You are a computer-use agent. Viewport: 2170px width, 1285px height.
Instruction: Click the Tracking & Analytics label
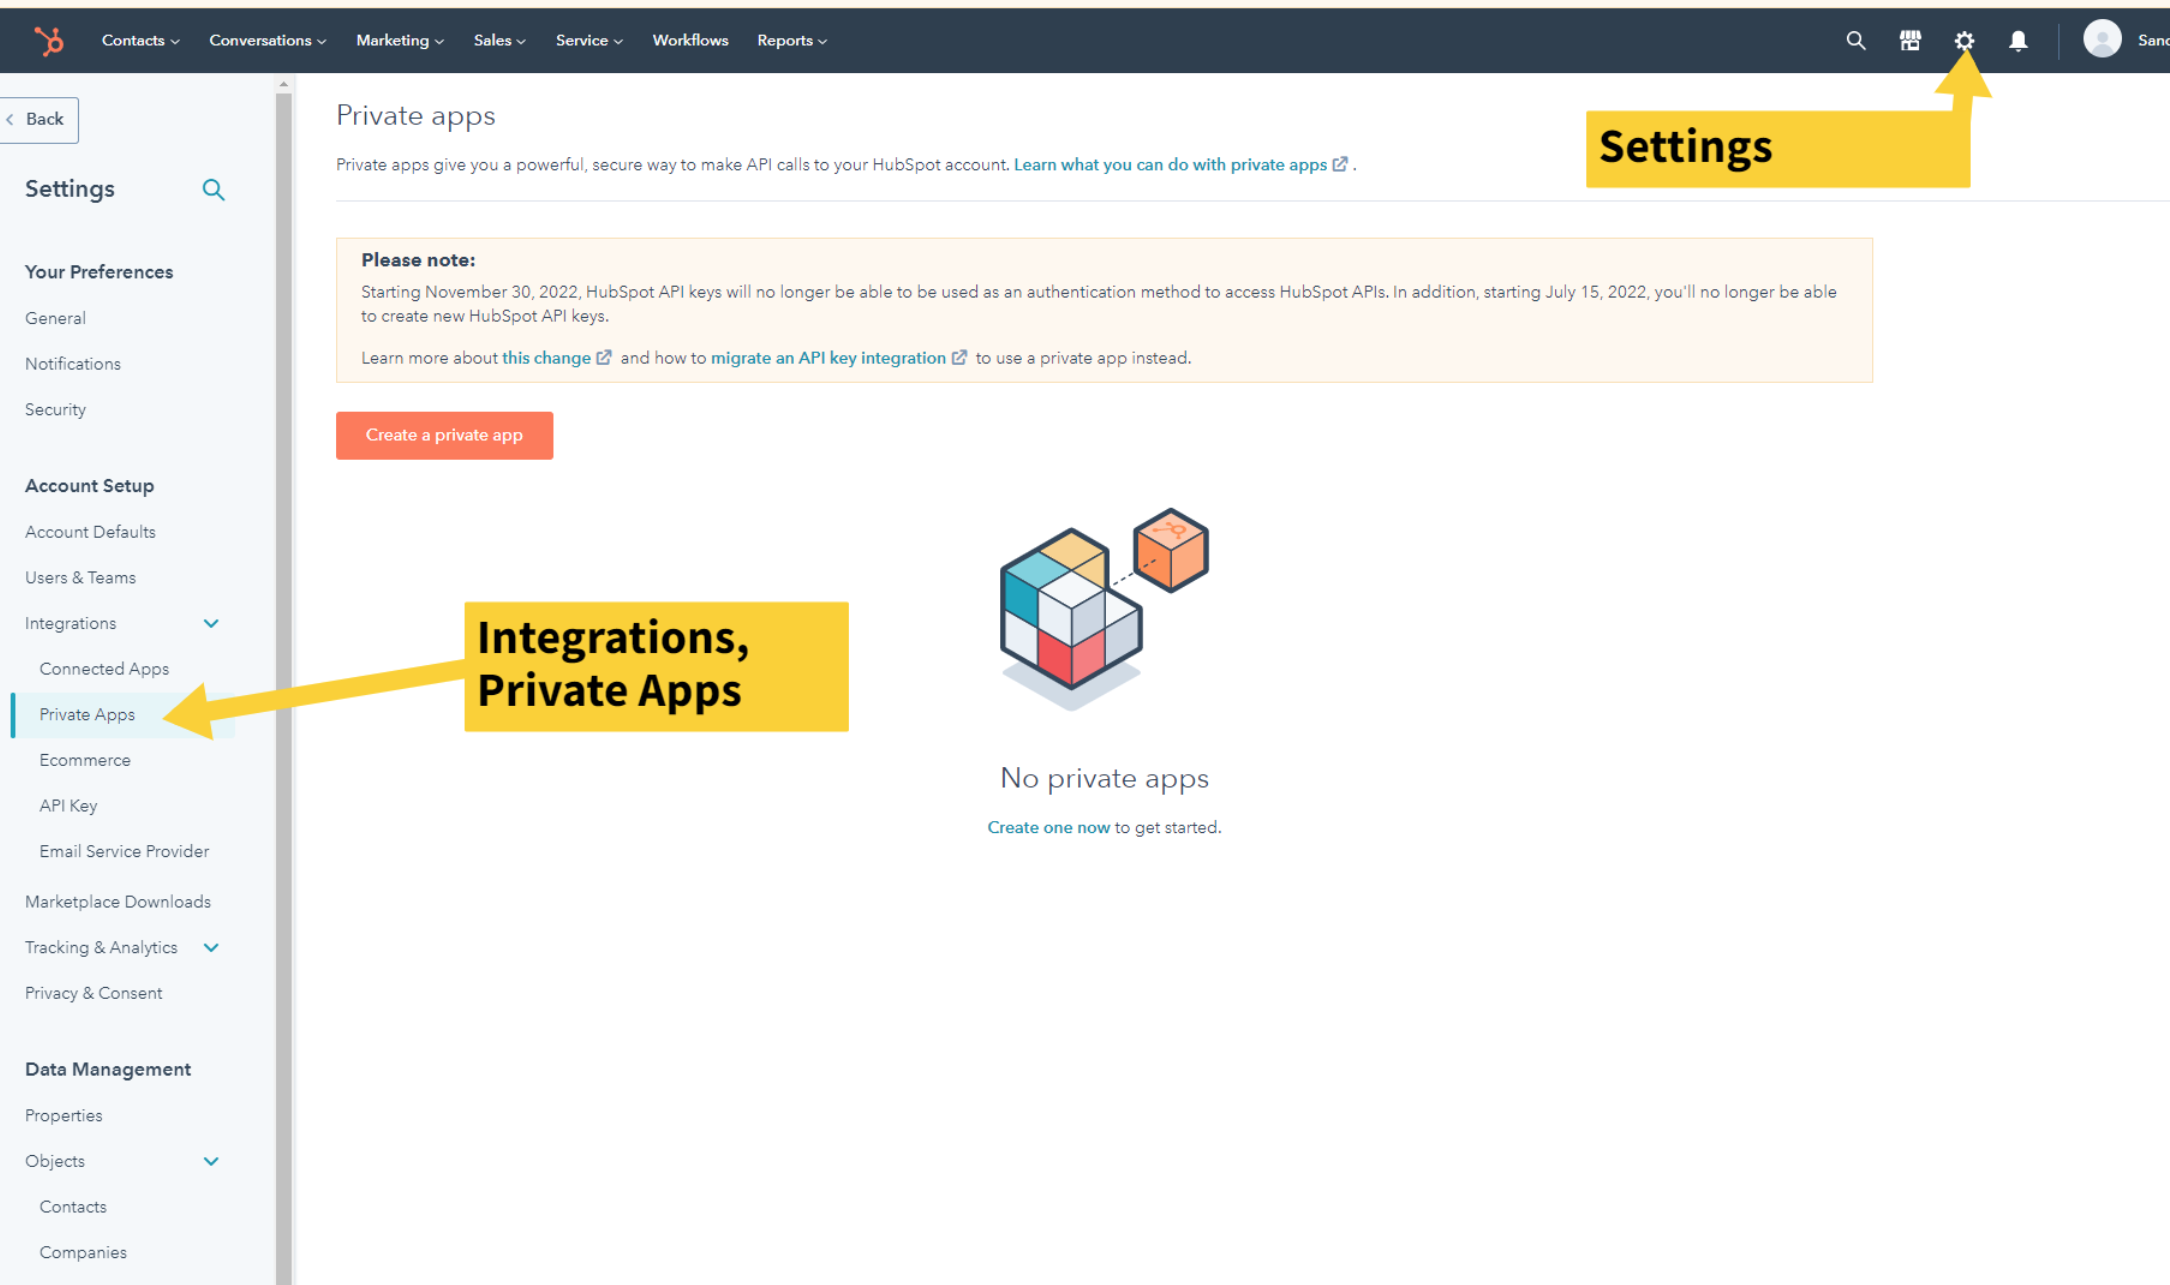[101, 948]
